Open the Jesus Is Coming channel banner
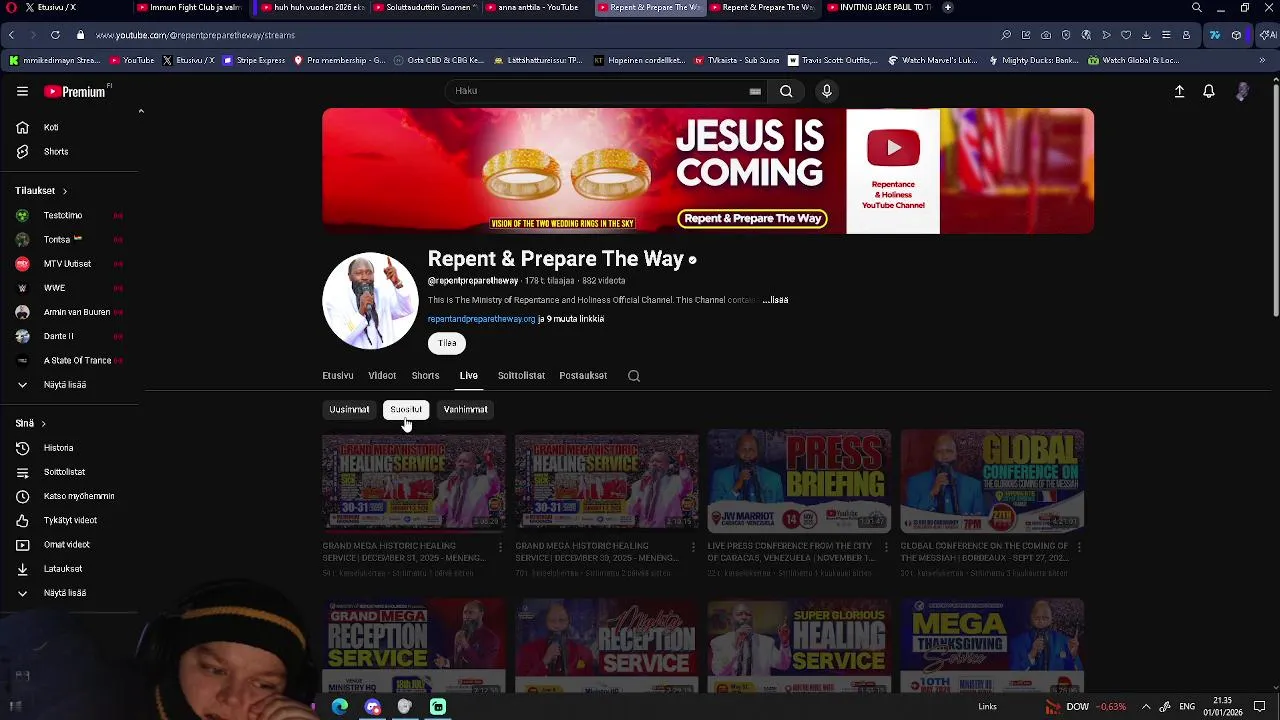Image resolution: width=1280 pixels, height=720 pixels. coord(708,171)
